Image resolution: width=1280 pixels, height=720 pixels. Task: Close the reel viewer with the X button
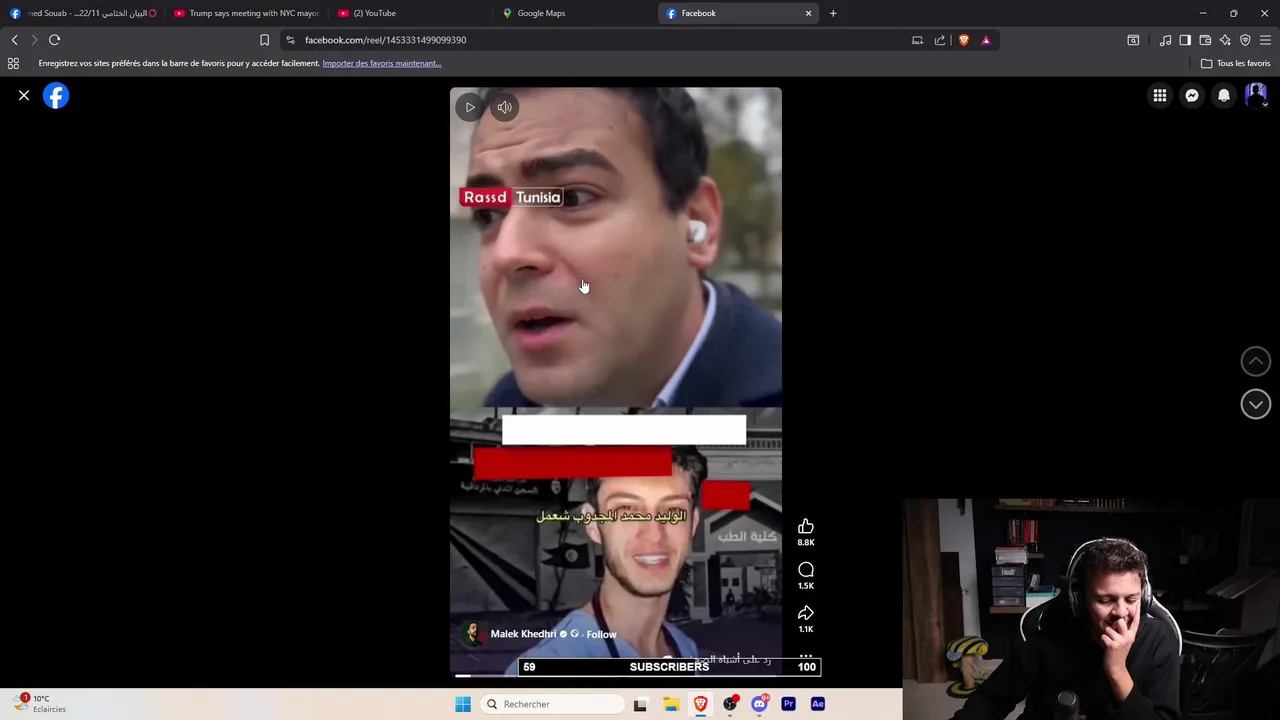[x=24, y=95]
